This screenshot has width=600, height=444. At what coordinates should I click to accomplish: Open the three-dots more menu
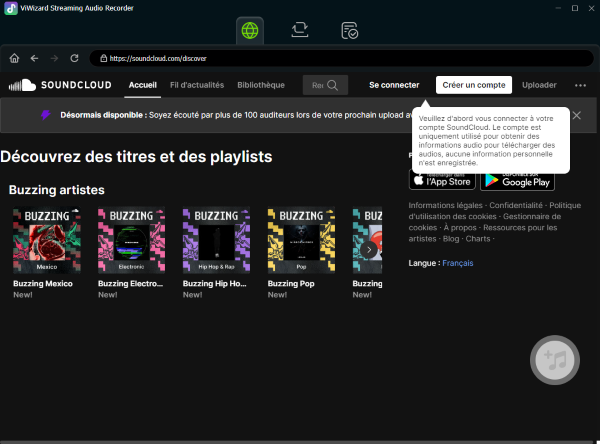coord(580,85)
